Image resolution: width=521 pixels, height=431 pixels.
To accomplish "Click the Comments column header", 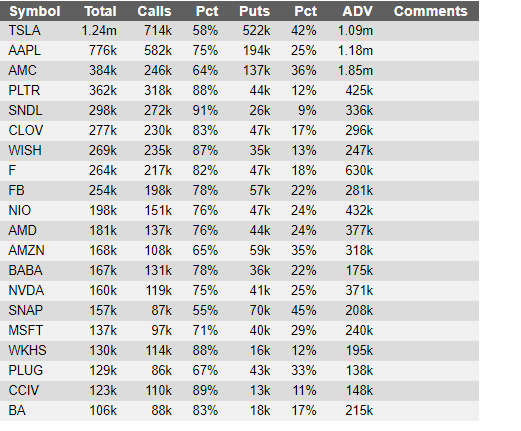I will coord(430,11).
